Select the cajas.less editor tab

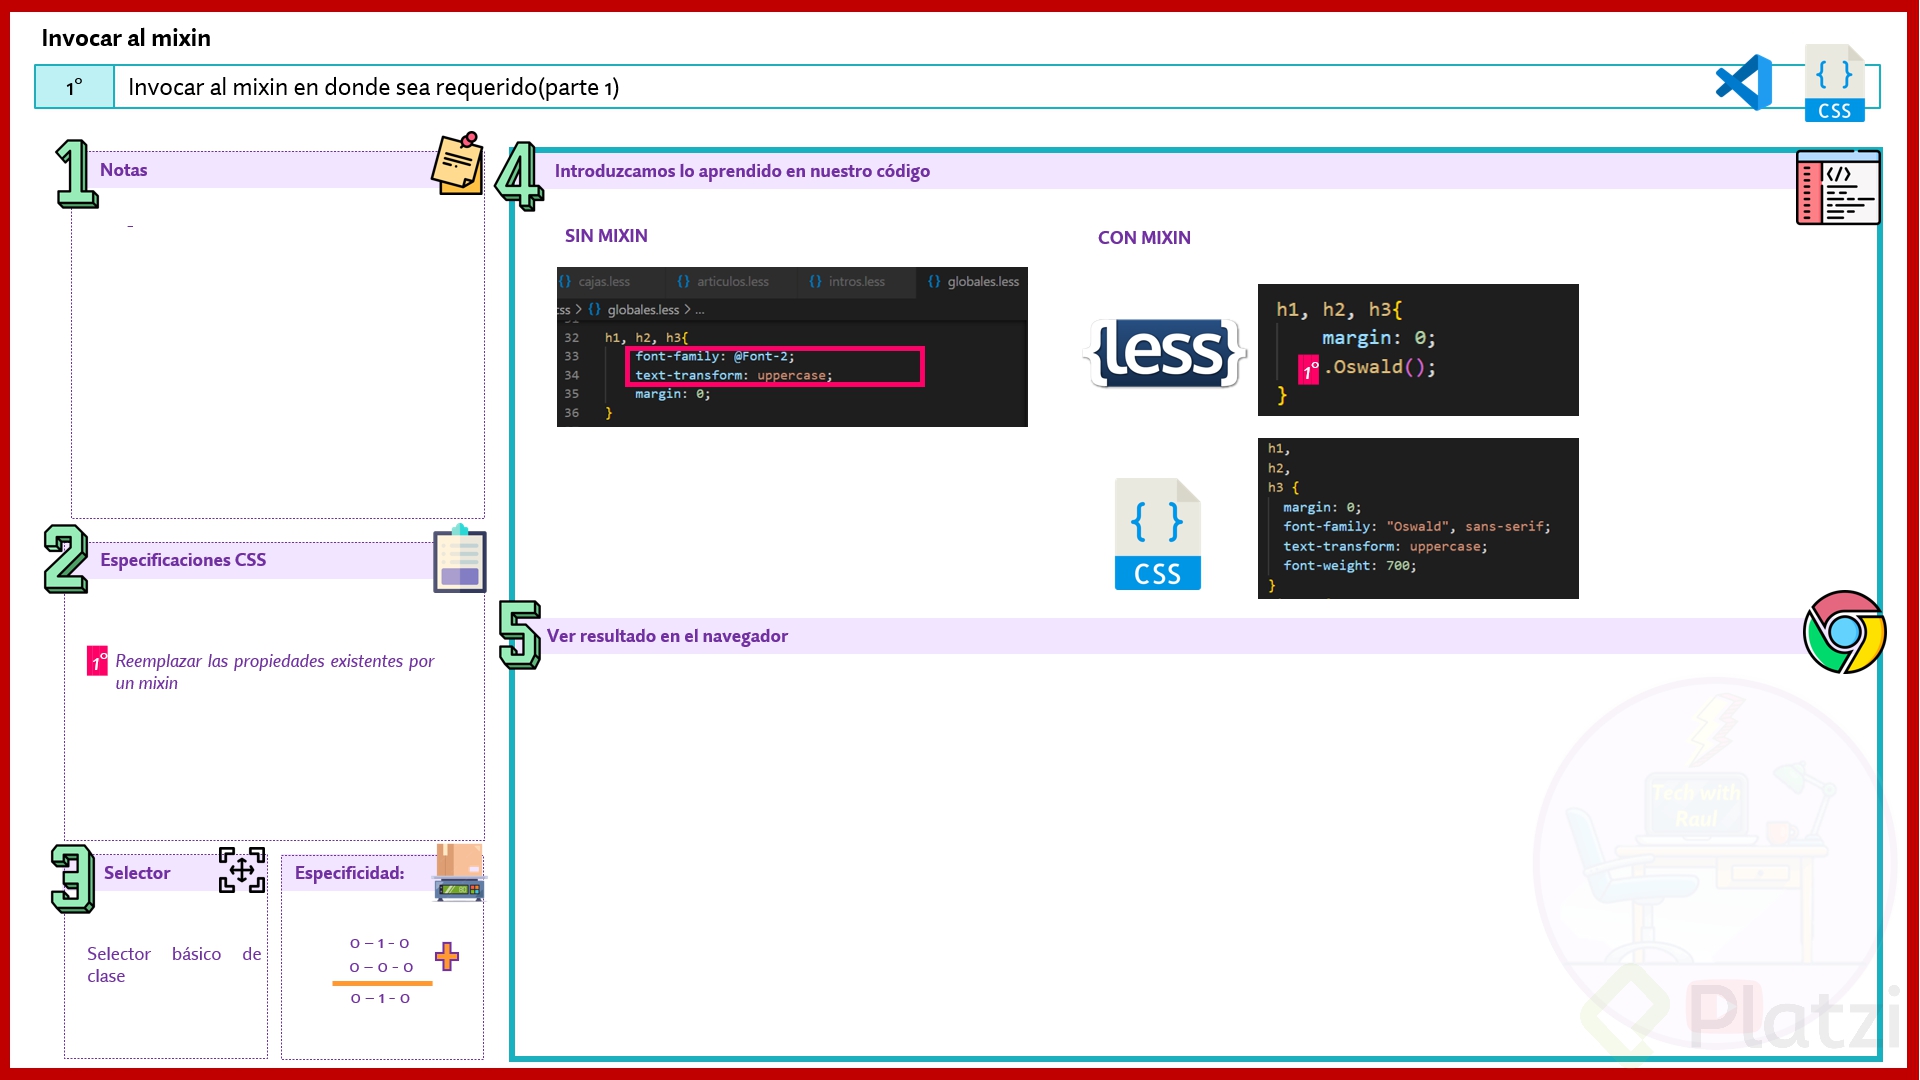pyautogui.click(x=604, y=282)
